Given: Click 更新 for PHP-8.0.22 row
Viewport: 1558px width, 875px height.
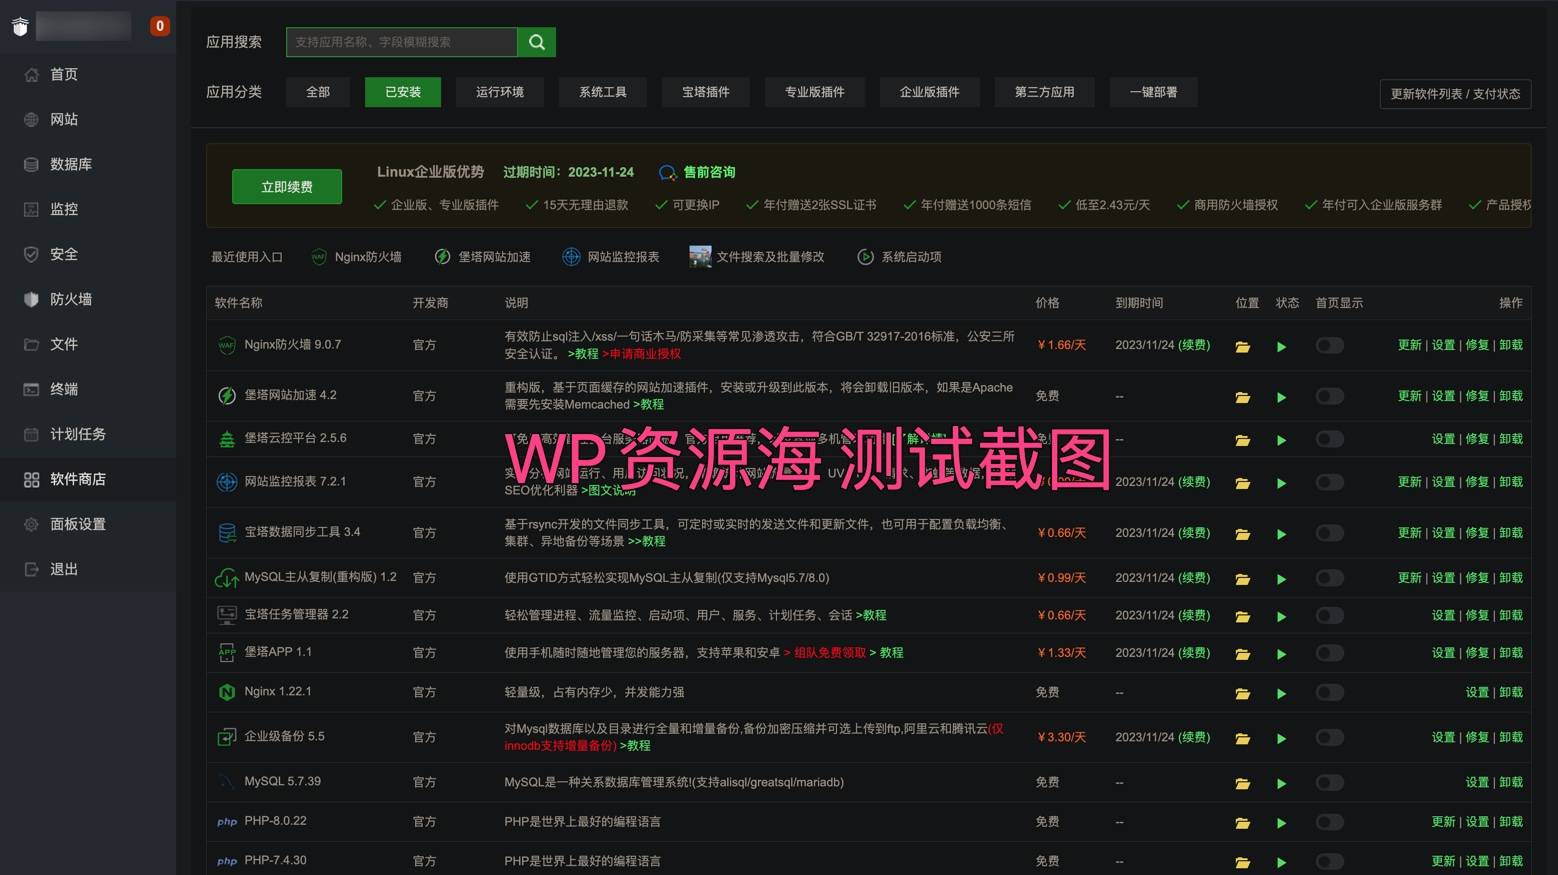Looking at the screenshot, I should 1443,822.
